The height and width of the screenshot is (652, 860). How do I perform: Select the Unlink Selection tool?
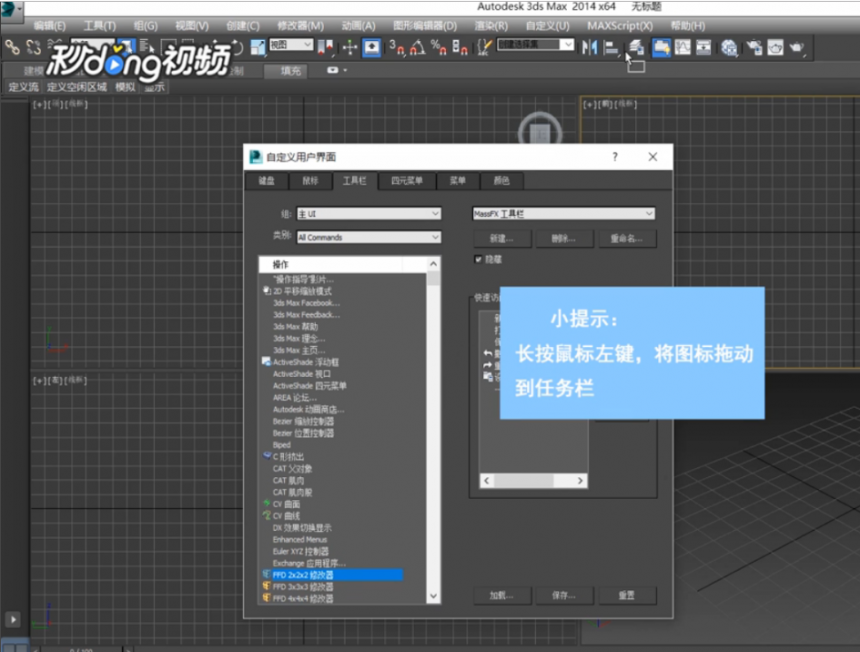[x=33, y=48]
